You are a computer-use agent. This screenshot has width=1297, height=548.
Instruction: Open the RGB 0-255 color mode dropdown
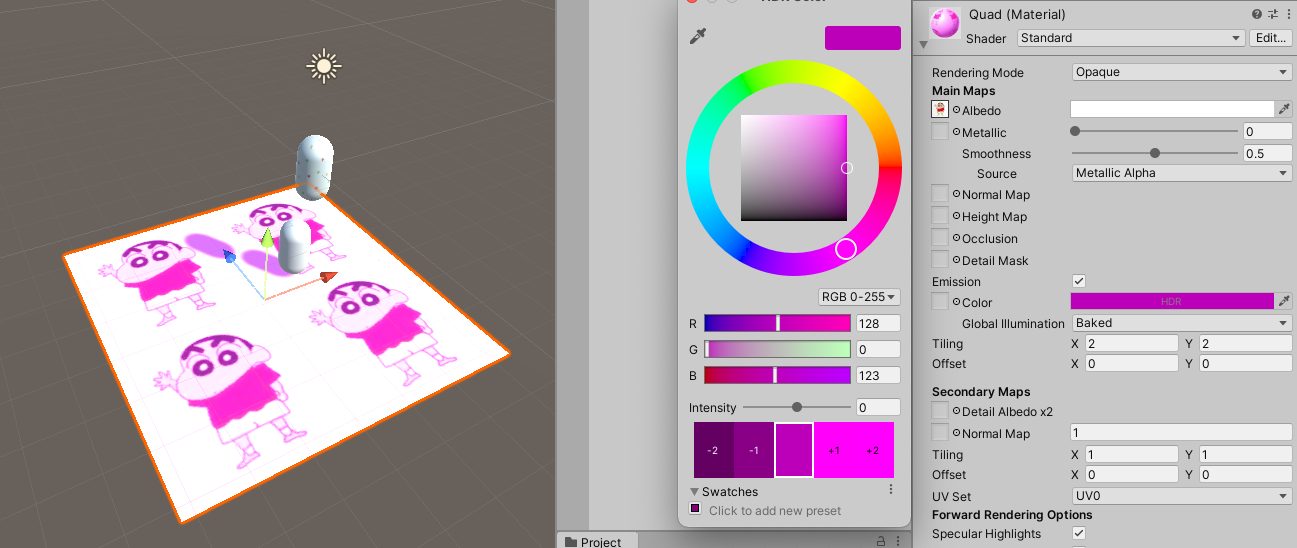click(859, 297)
